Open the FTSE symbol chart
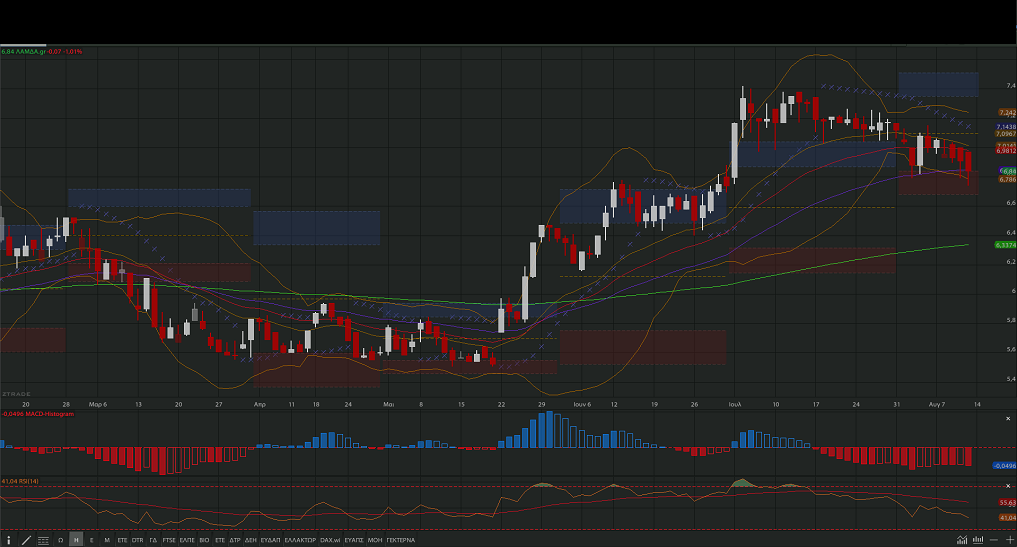 [169, 540]
